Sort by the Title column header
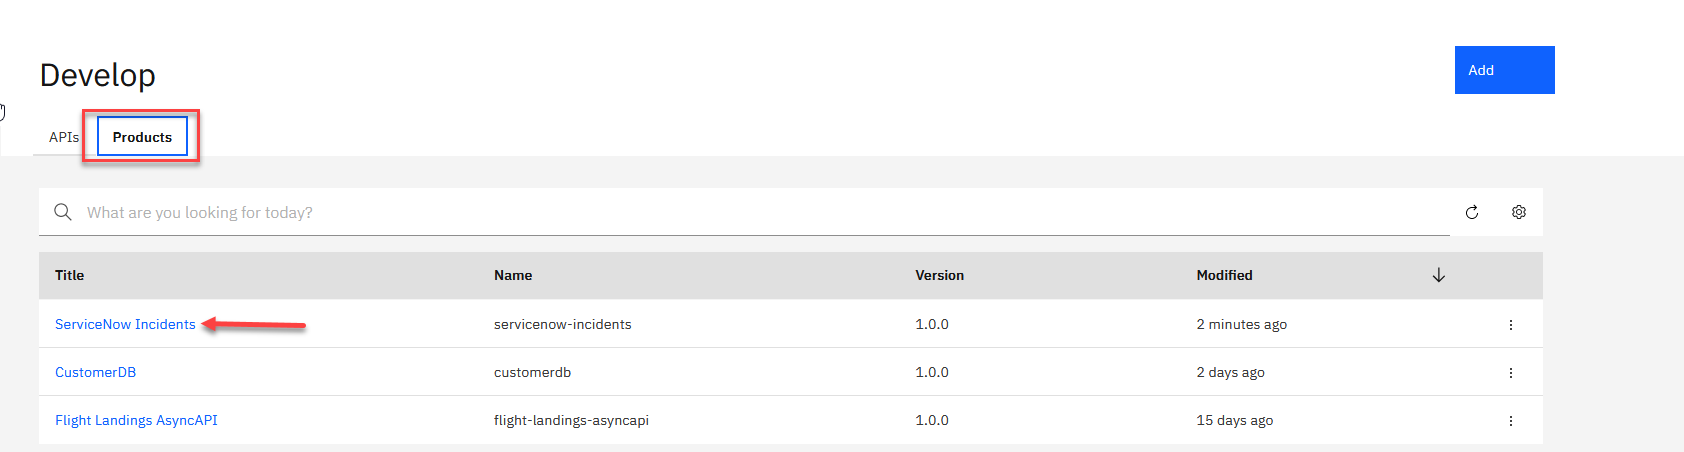This screenshot has height=452, width=1684. point(70,275)
